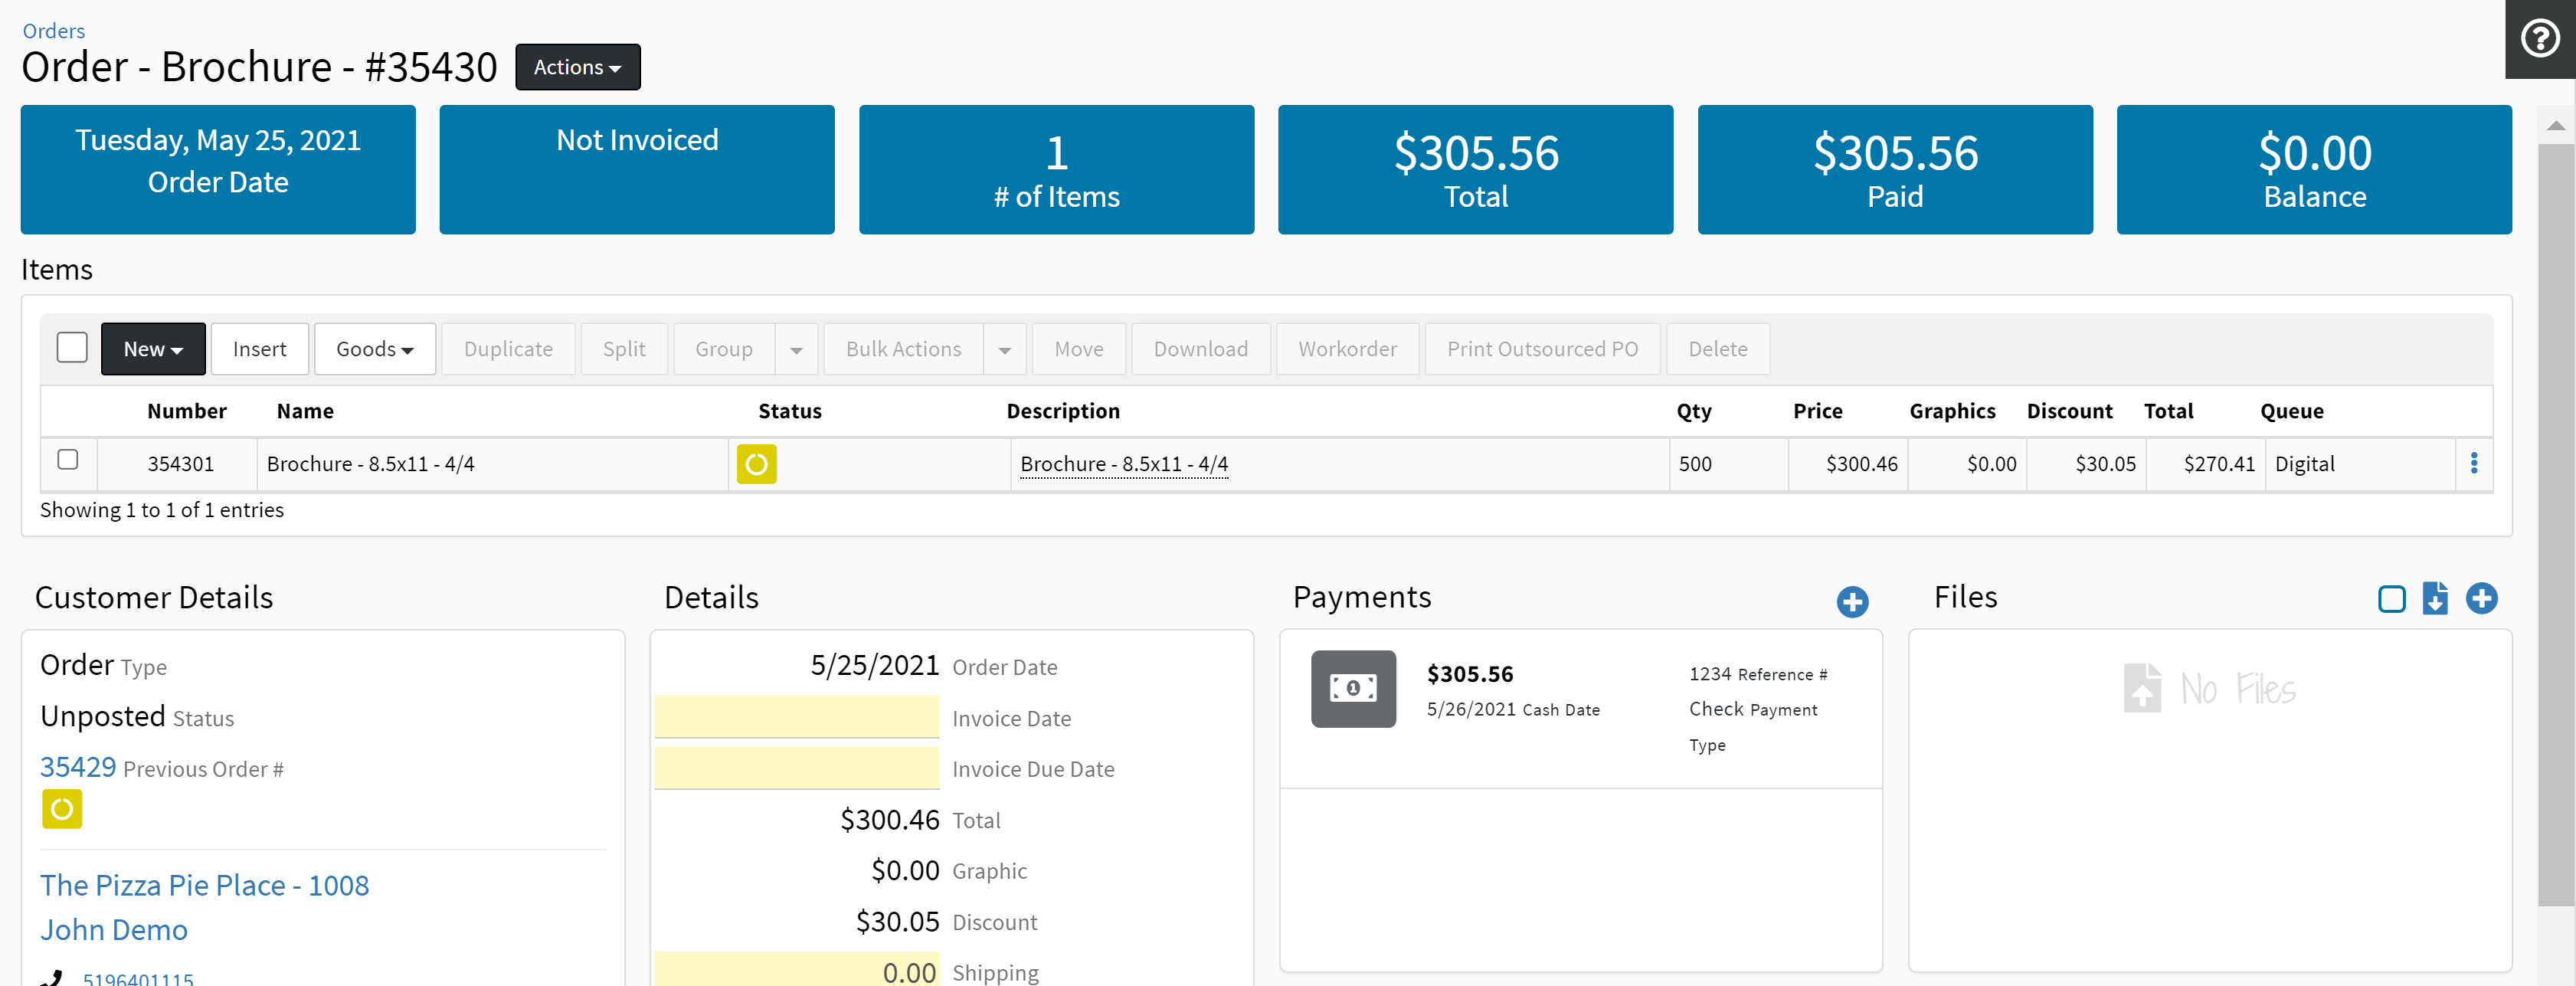Open the help question mark icon
Image resolution: width=2576 pixels, height=986 pixels.
pyautogui.click(x=2539, y=39)
